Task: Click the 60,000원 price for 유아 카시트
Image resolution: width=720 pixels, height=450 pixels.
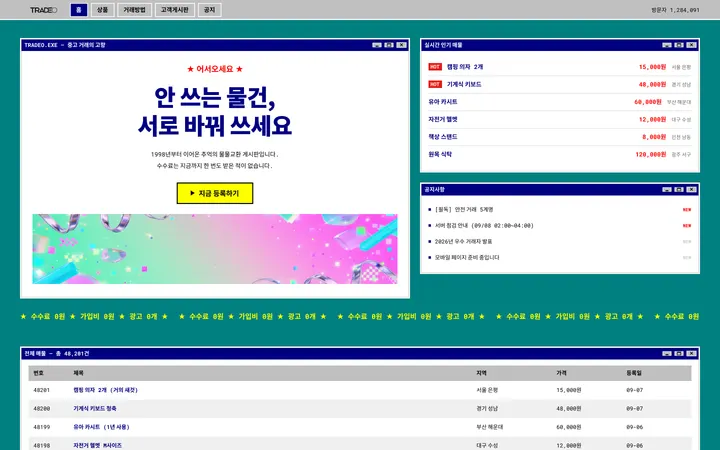Action: click(650, 102)
